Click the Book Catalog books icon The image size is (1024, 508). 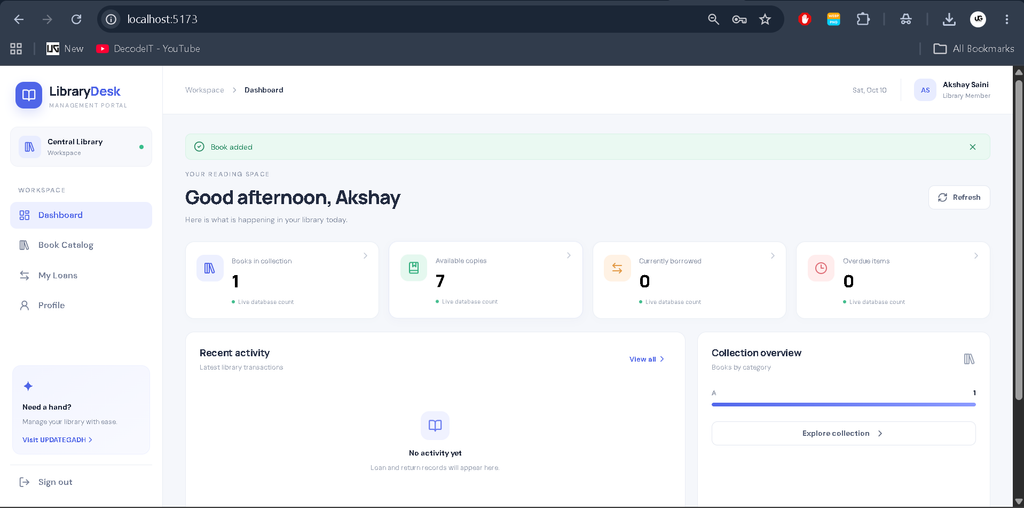pos(24,245)
